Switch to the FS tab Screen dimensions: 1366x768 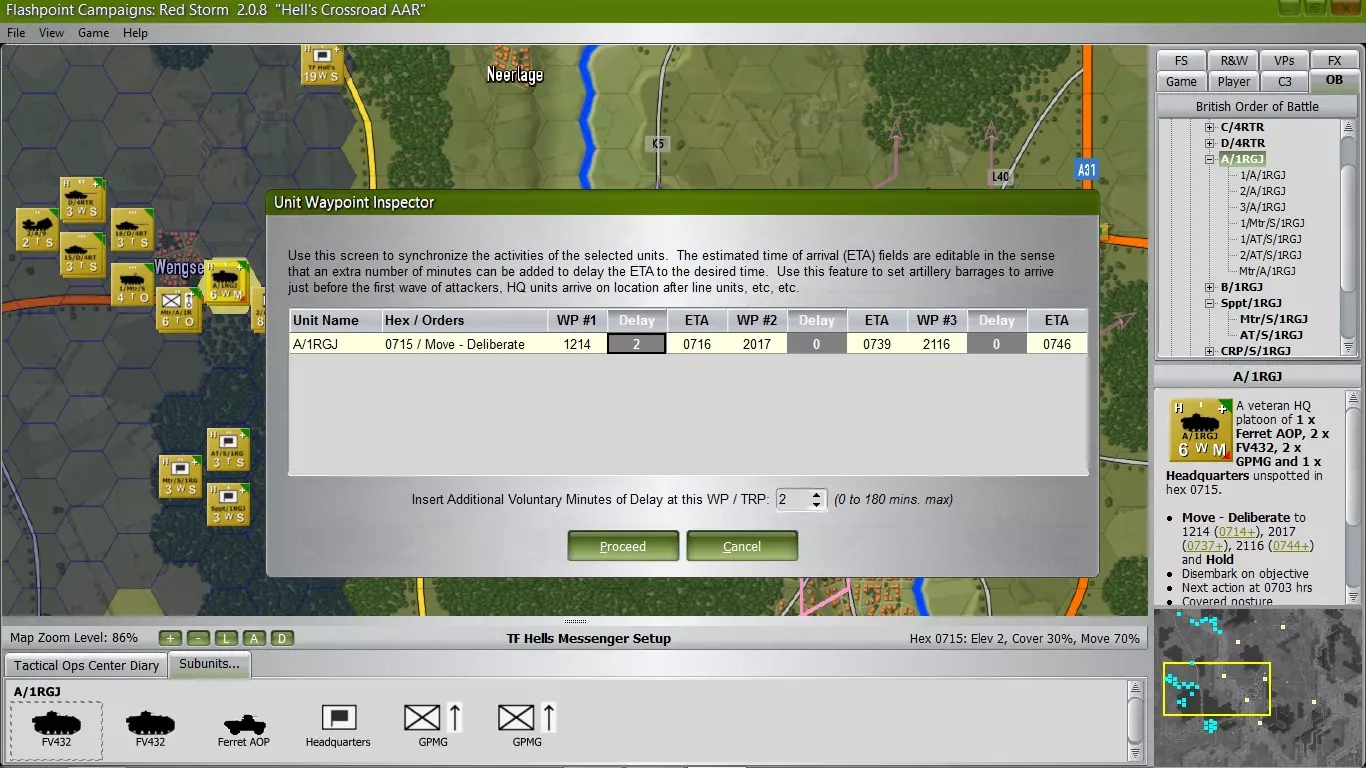(x=1181, y=60)
